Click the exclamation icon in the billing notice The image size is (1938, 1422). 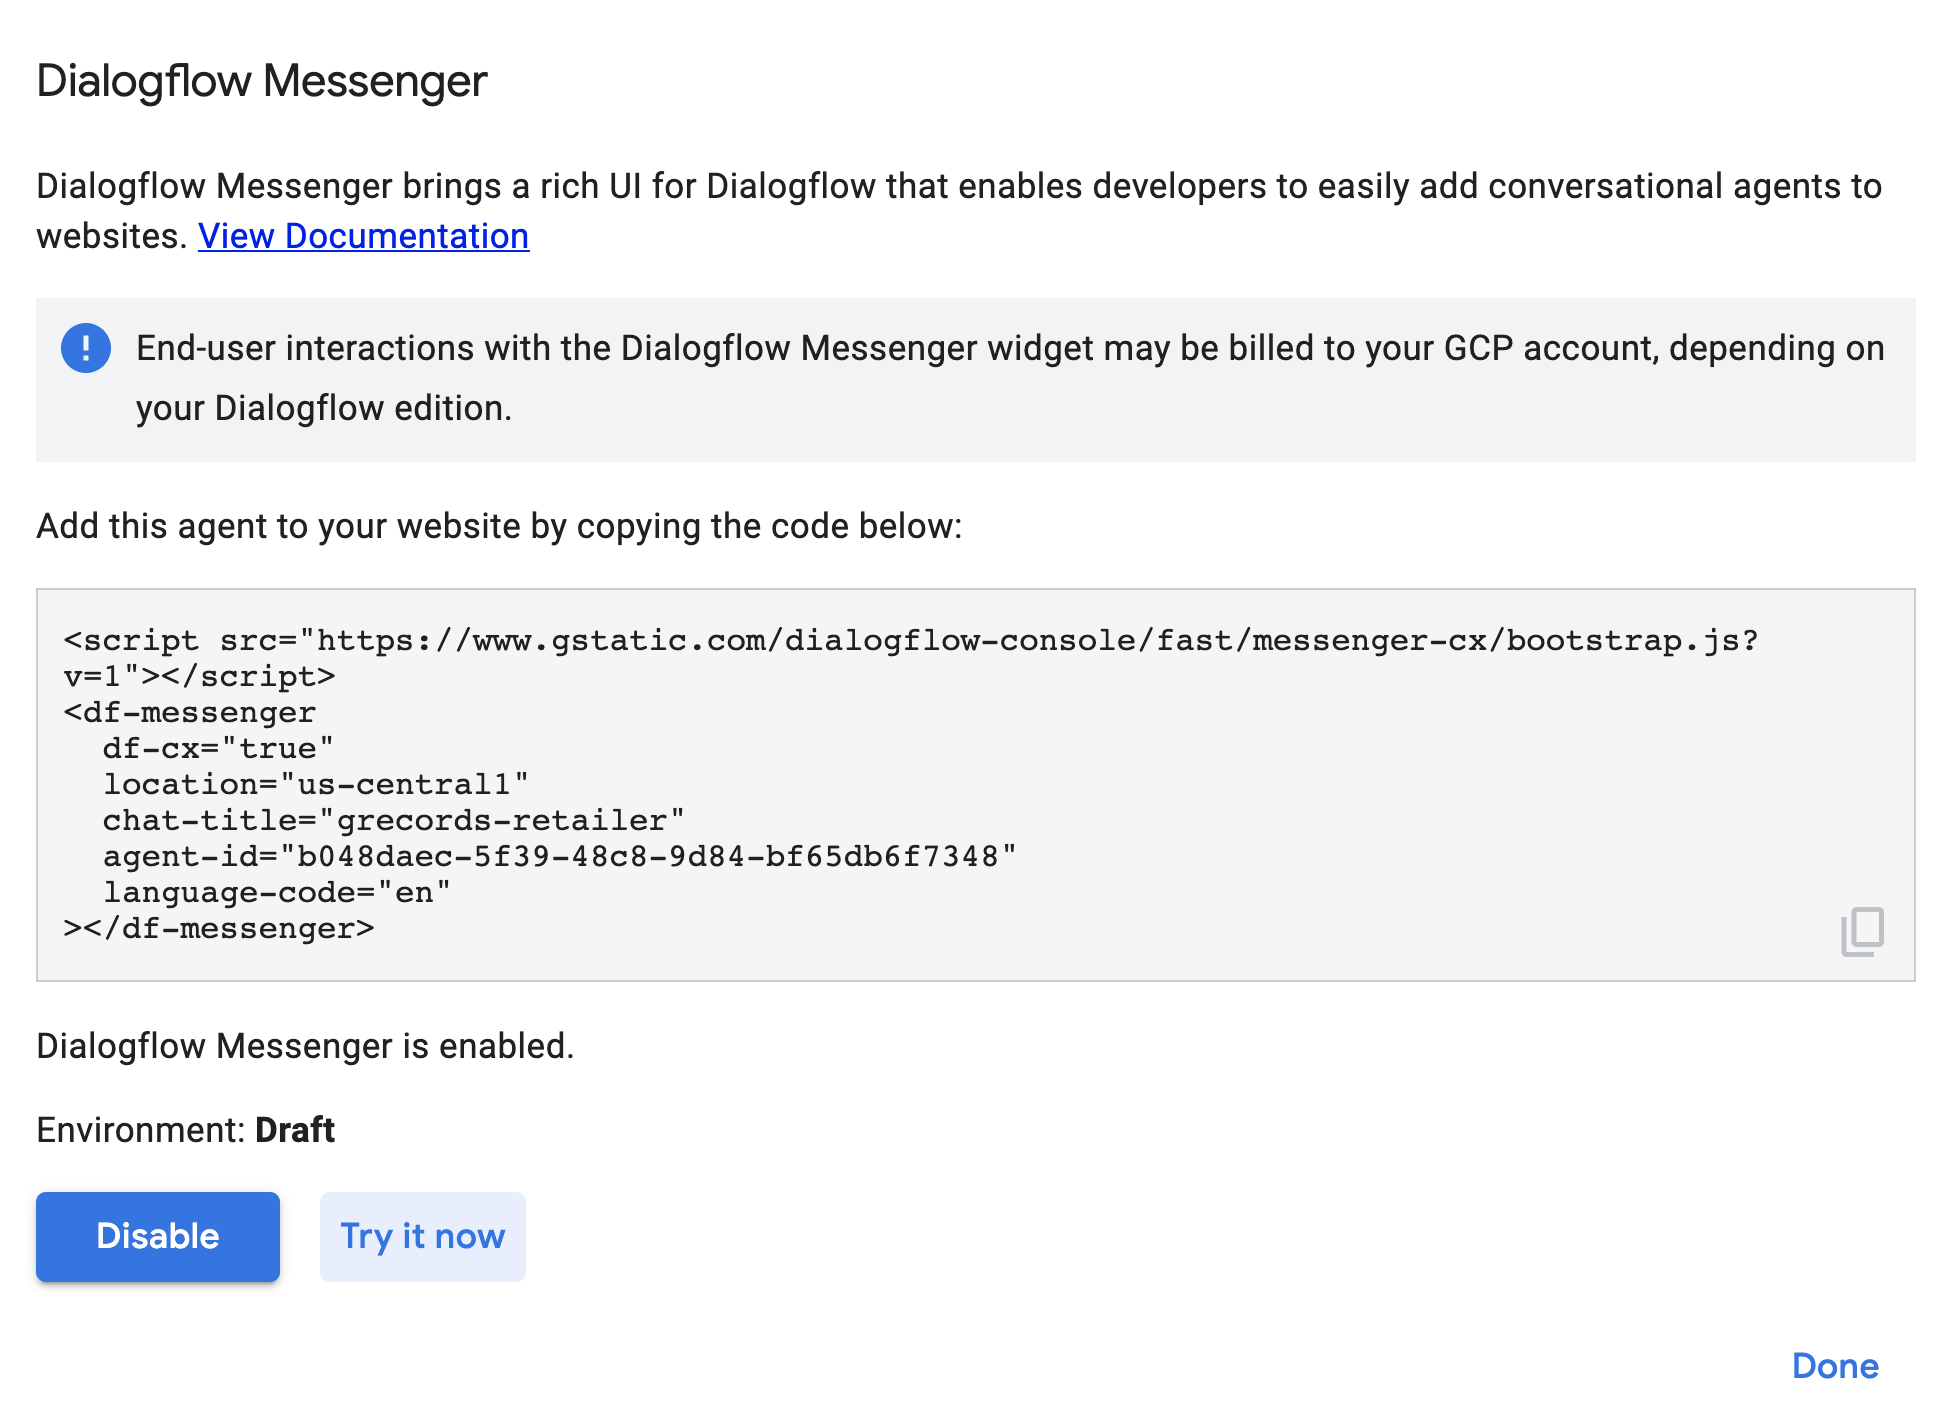(86, 348)
